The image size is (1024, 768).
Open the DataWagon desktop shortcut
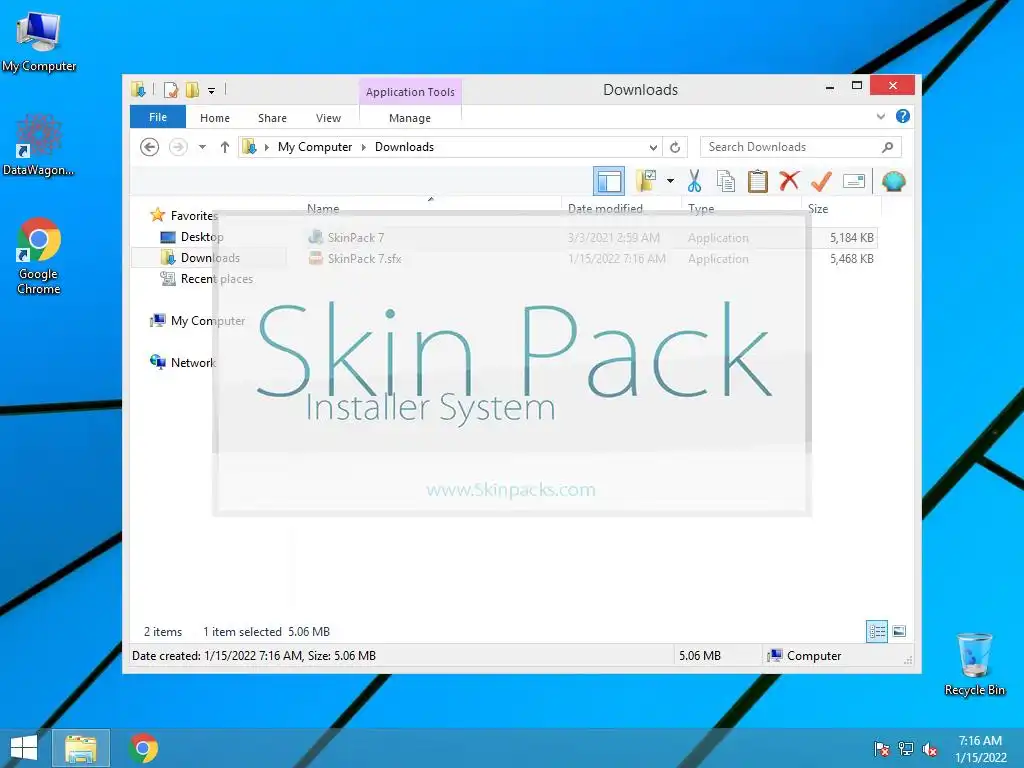pos(39,144)
